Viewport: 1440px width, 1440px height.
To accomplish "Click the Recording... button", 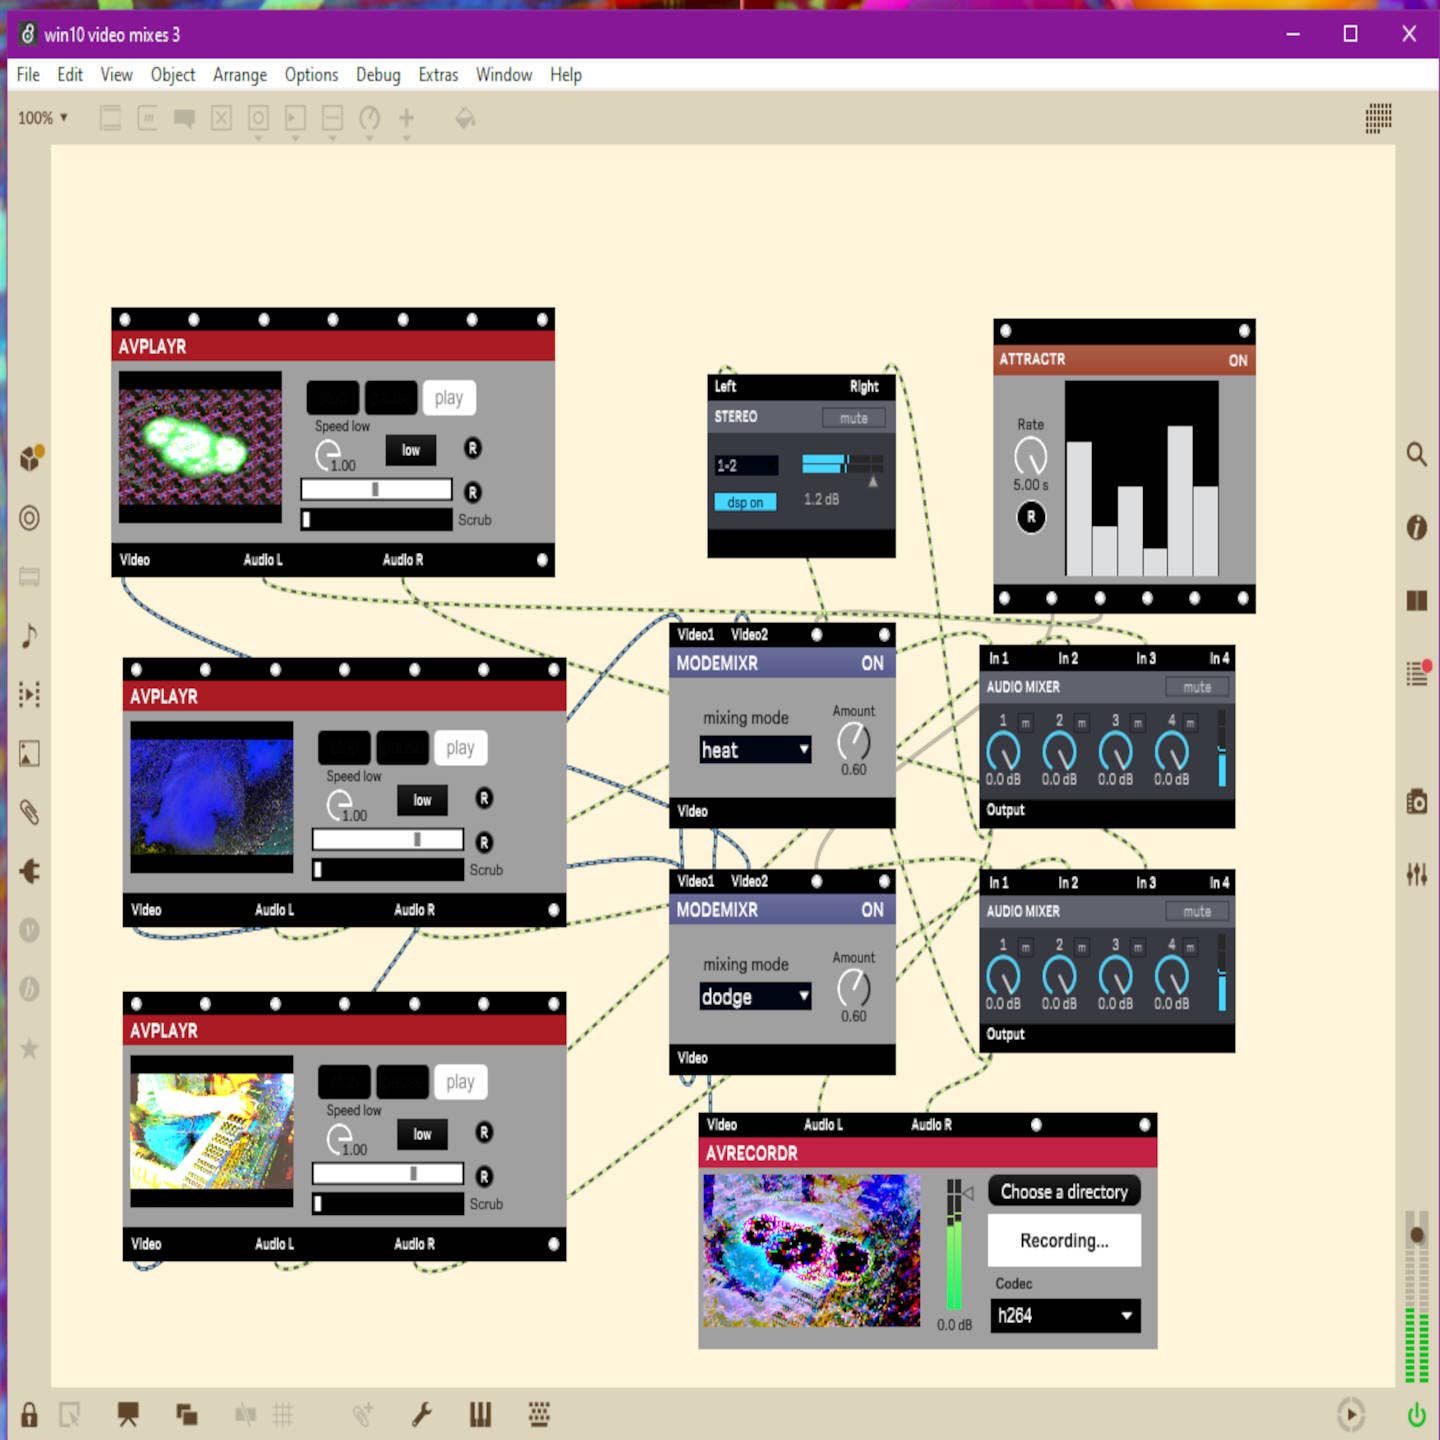I will click(x=1064, y=1241).
